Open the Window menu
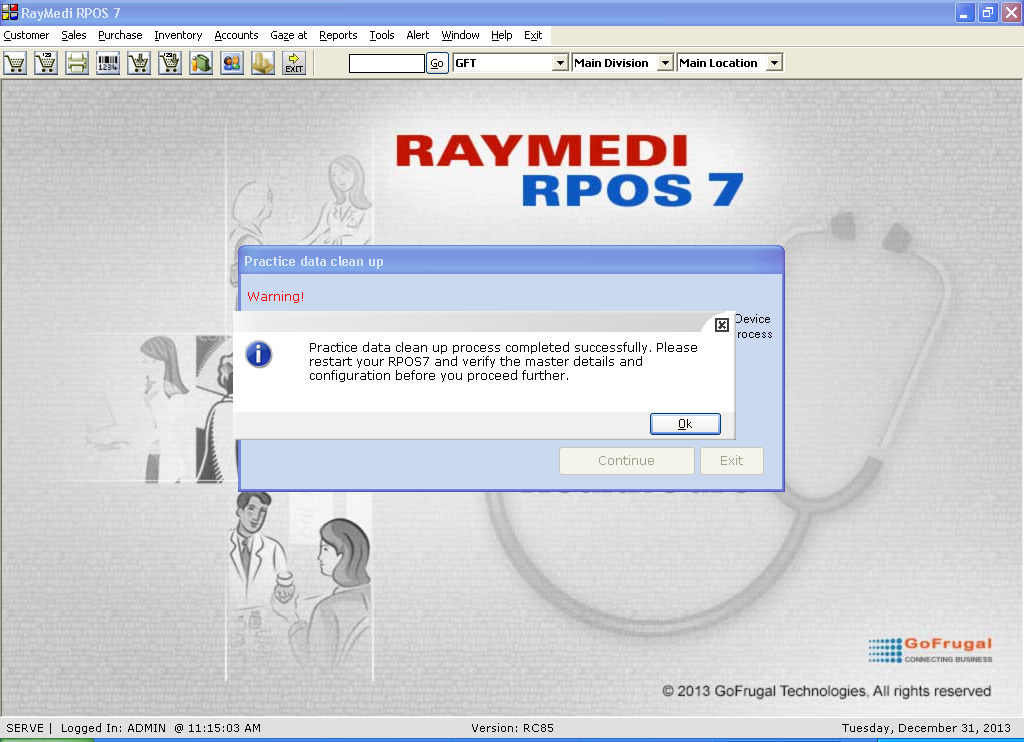The width and height of the screenshot is (1024, 742). tap(460, 35)
